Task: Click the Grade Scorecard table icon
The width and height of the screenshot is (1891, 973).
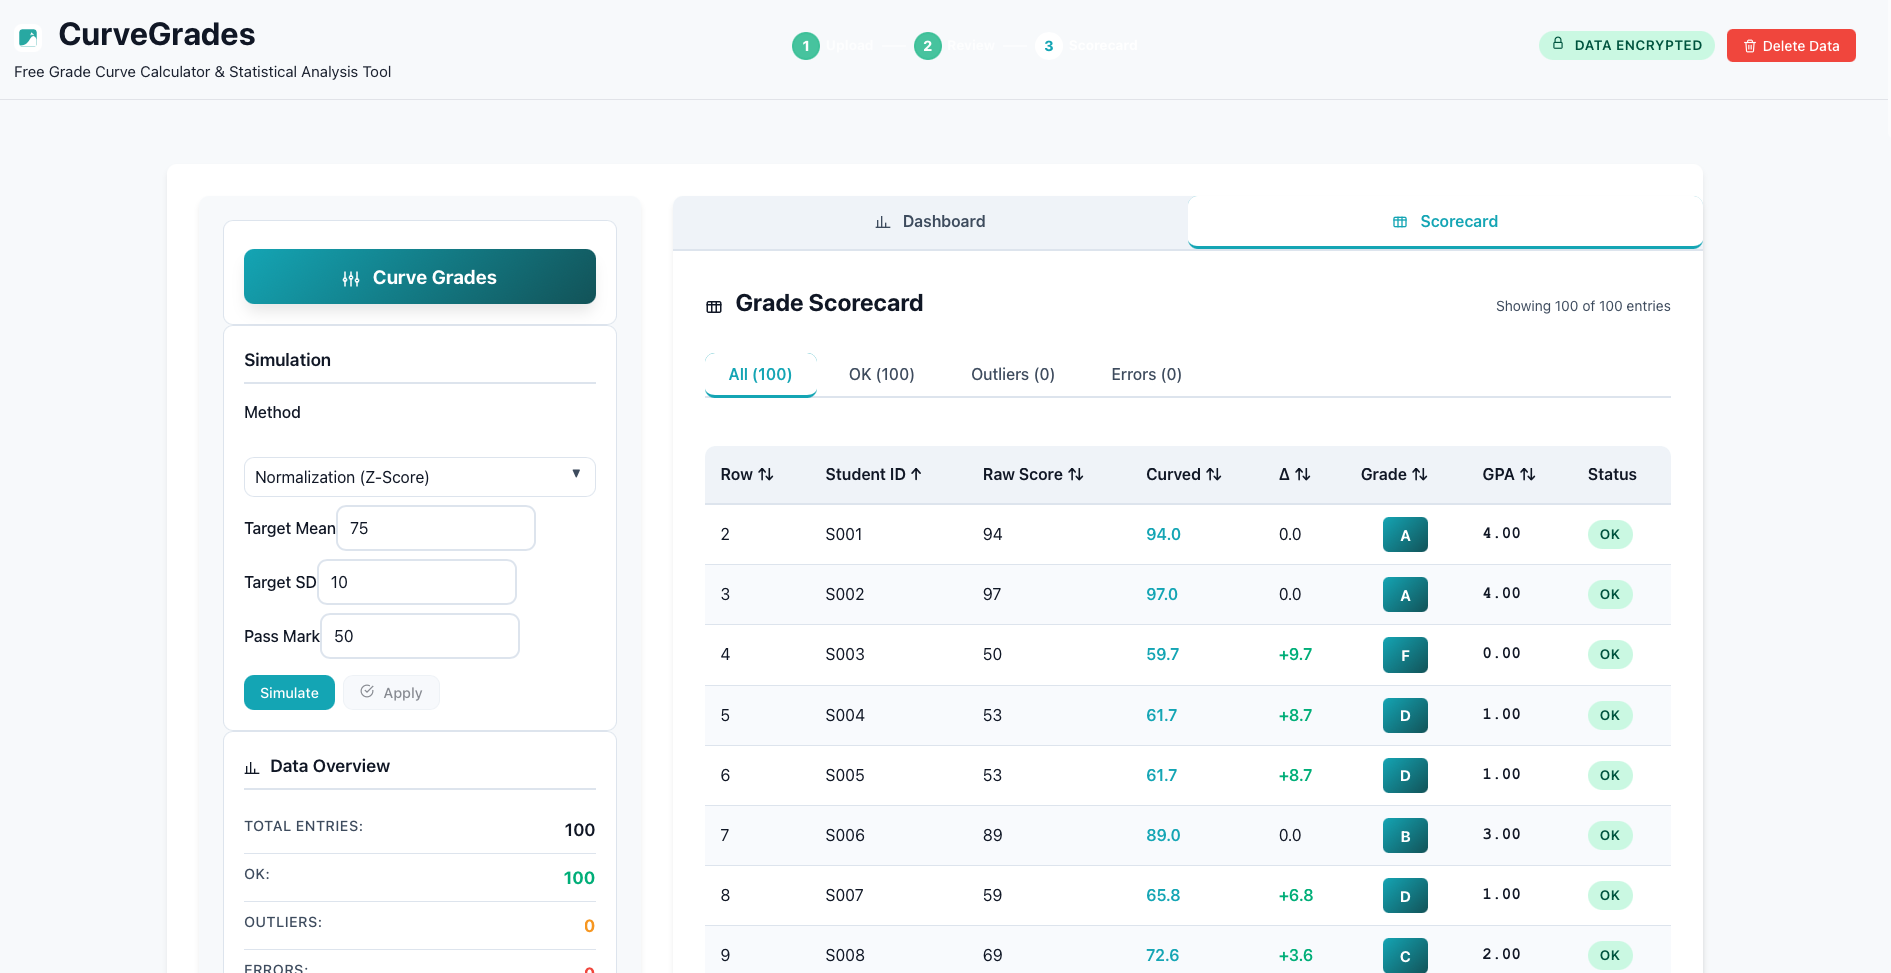Action: click(714, 305)
